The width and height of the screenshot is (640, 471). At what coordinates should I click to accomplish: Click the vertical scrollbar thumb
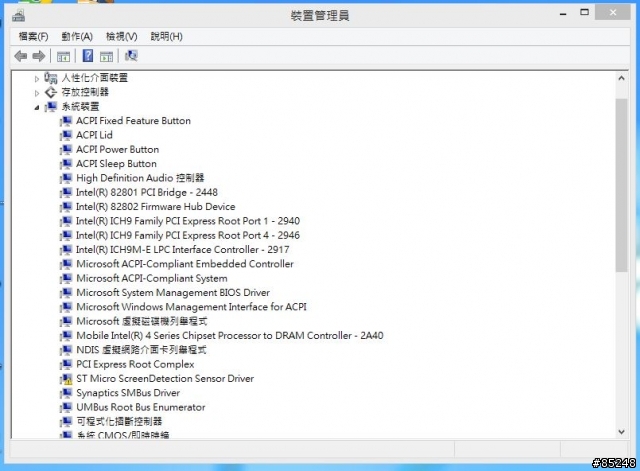[621, 185]
